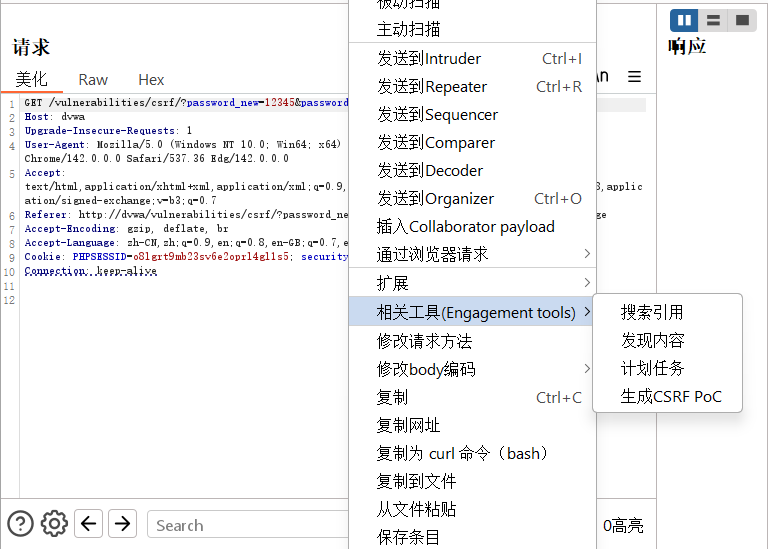Expand 通过浏览器请求 submenu
The image size is (768, 549).
pyautogui.click(x=472, y=254)
